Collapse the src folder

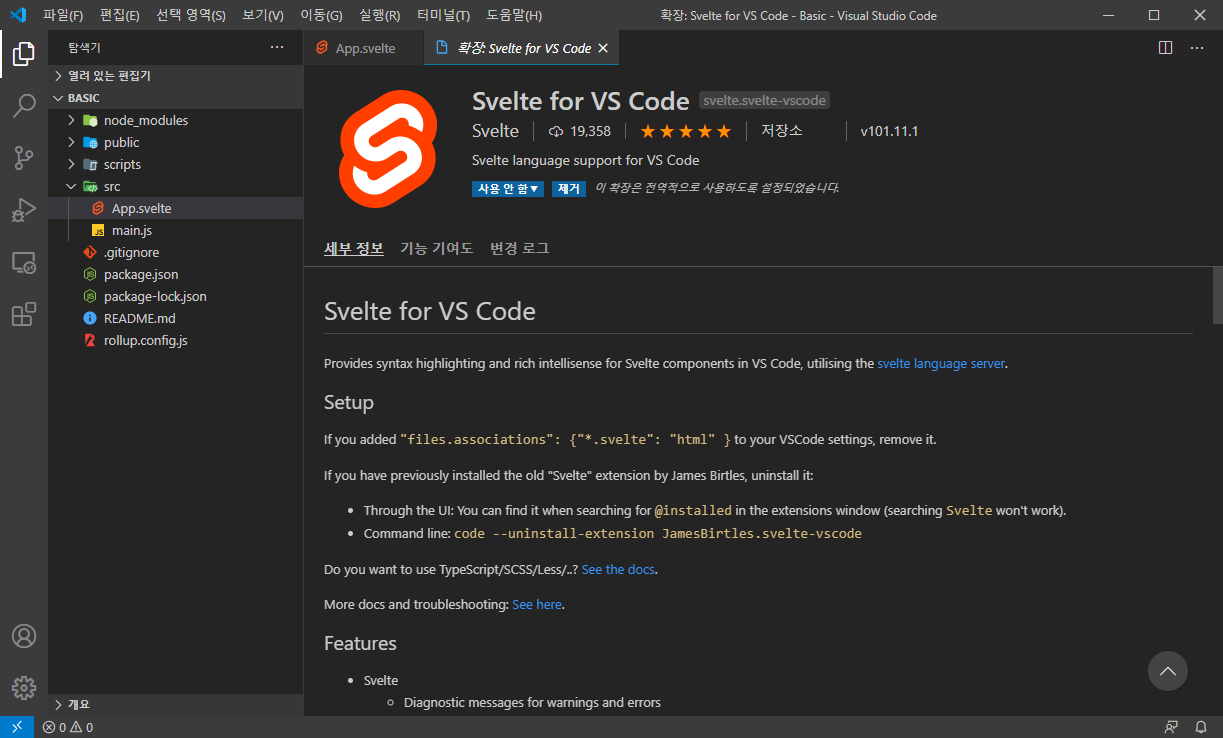(x=71, y=186)
